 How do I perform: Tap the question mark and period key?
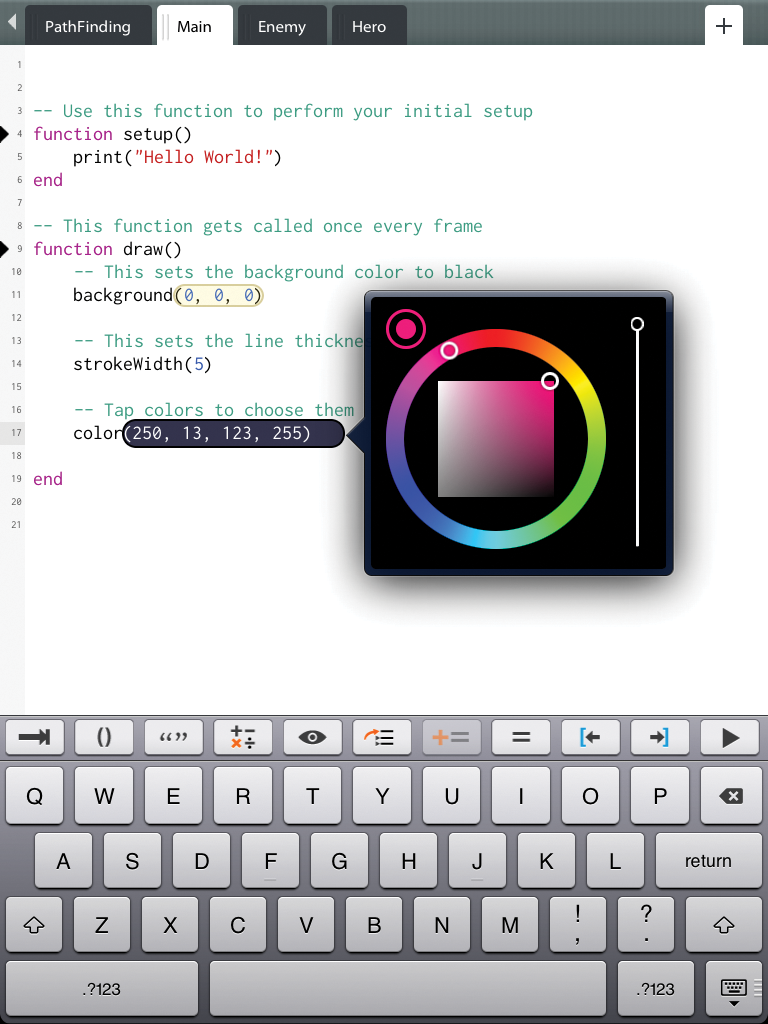(x=646, y=925)
